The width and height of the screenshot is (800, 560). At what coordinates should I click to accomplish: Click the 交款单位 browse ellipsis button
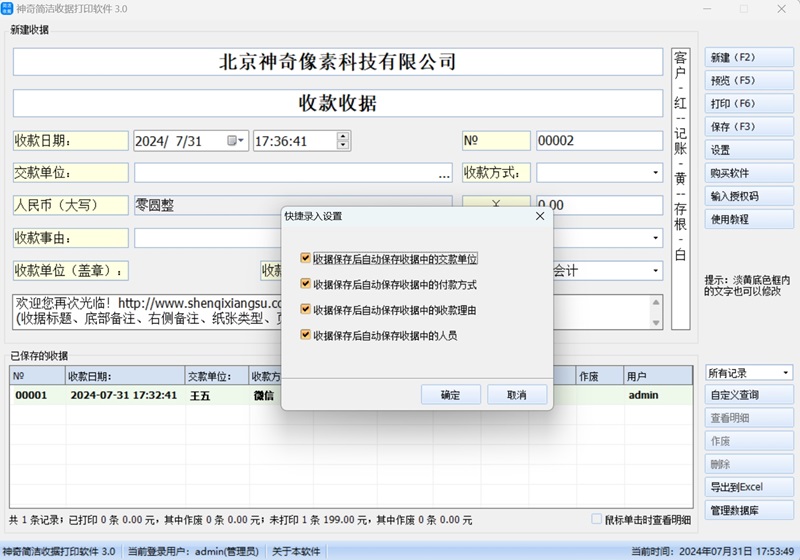pyautogui.click(x=444, y=174)
